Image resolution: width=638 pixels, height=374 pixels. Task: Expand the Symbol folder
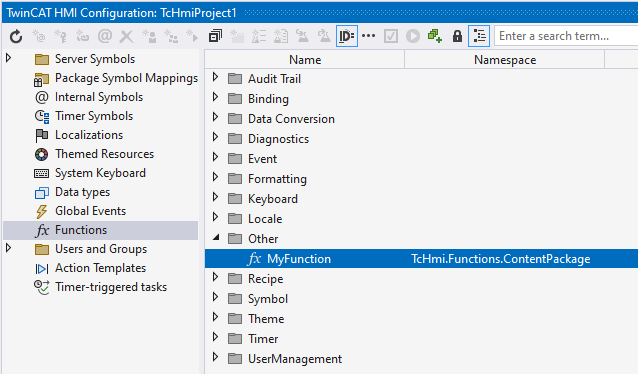216,297
